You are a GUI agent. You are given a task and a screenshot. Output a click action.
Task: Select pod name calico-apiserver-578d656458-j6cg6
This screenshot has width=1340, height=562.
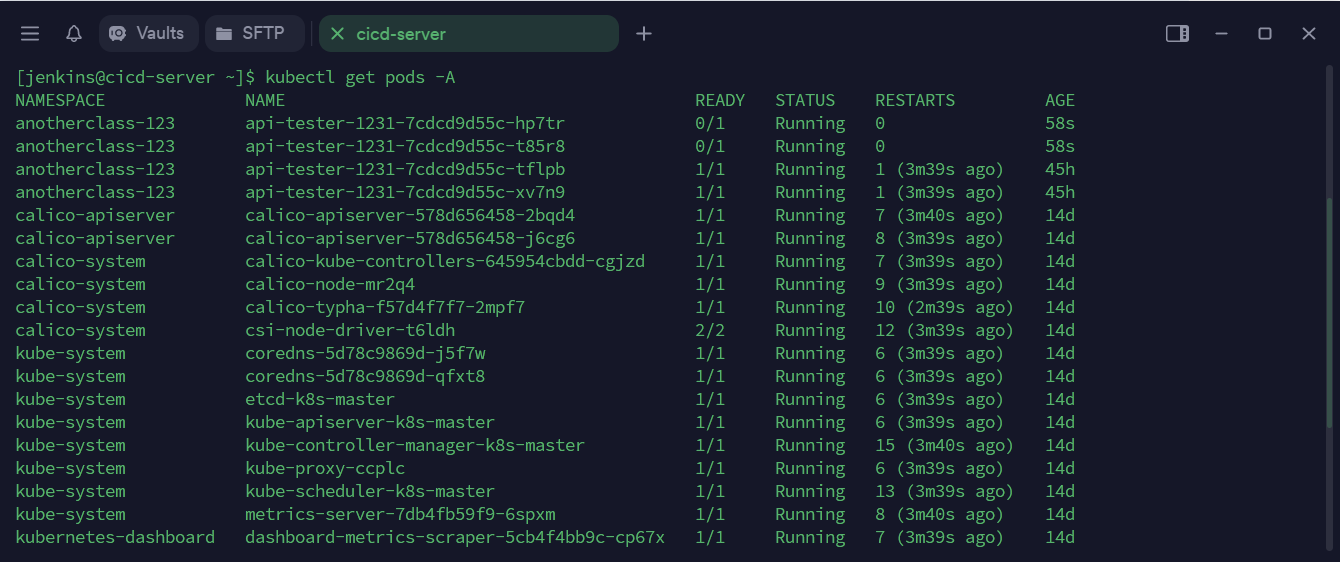[x=410, y=238]
